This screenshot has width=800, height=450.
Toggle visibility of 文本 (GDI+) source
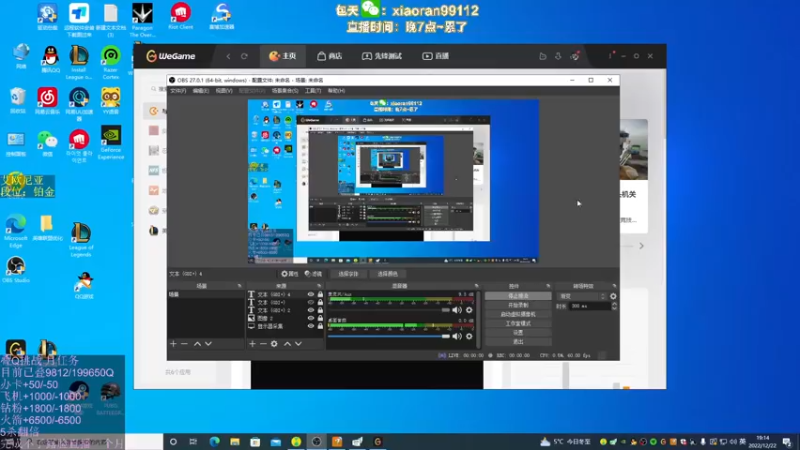(x=311, y=302)
